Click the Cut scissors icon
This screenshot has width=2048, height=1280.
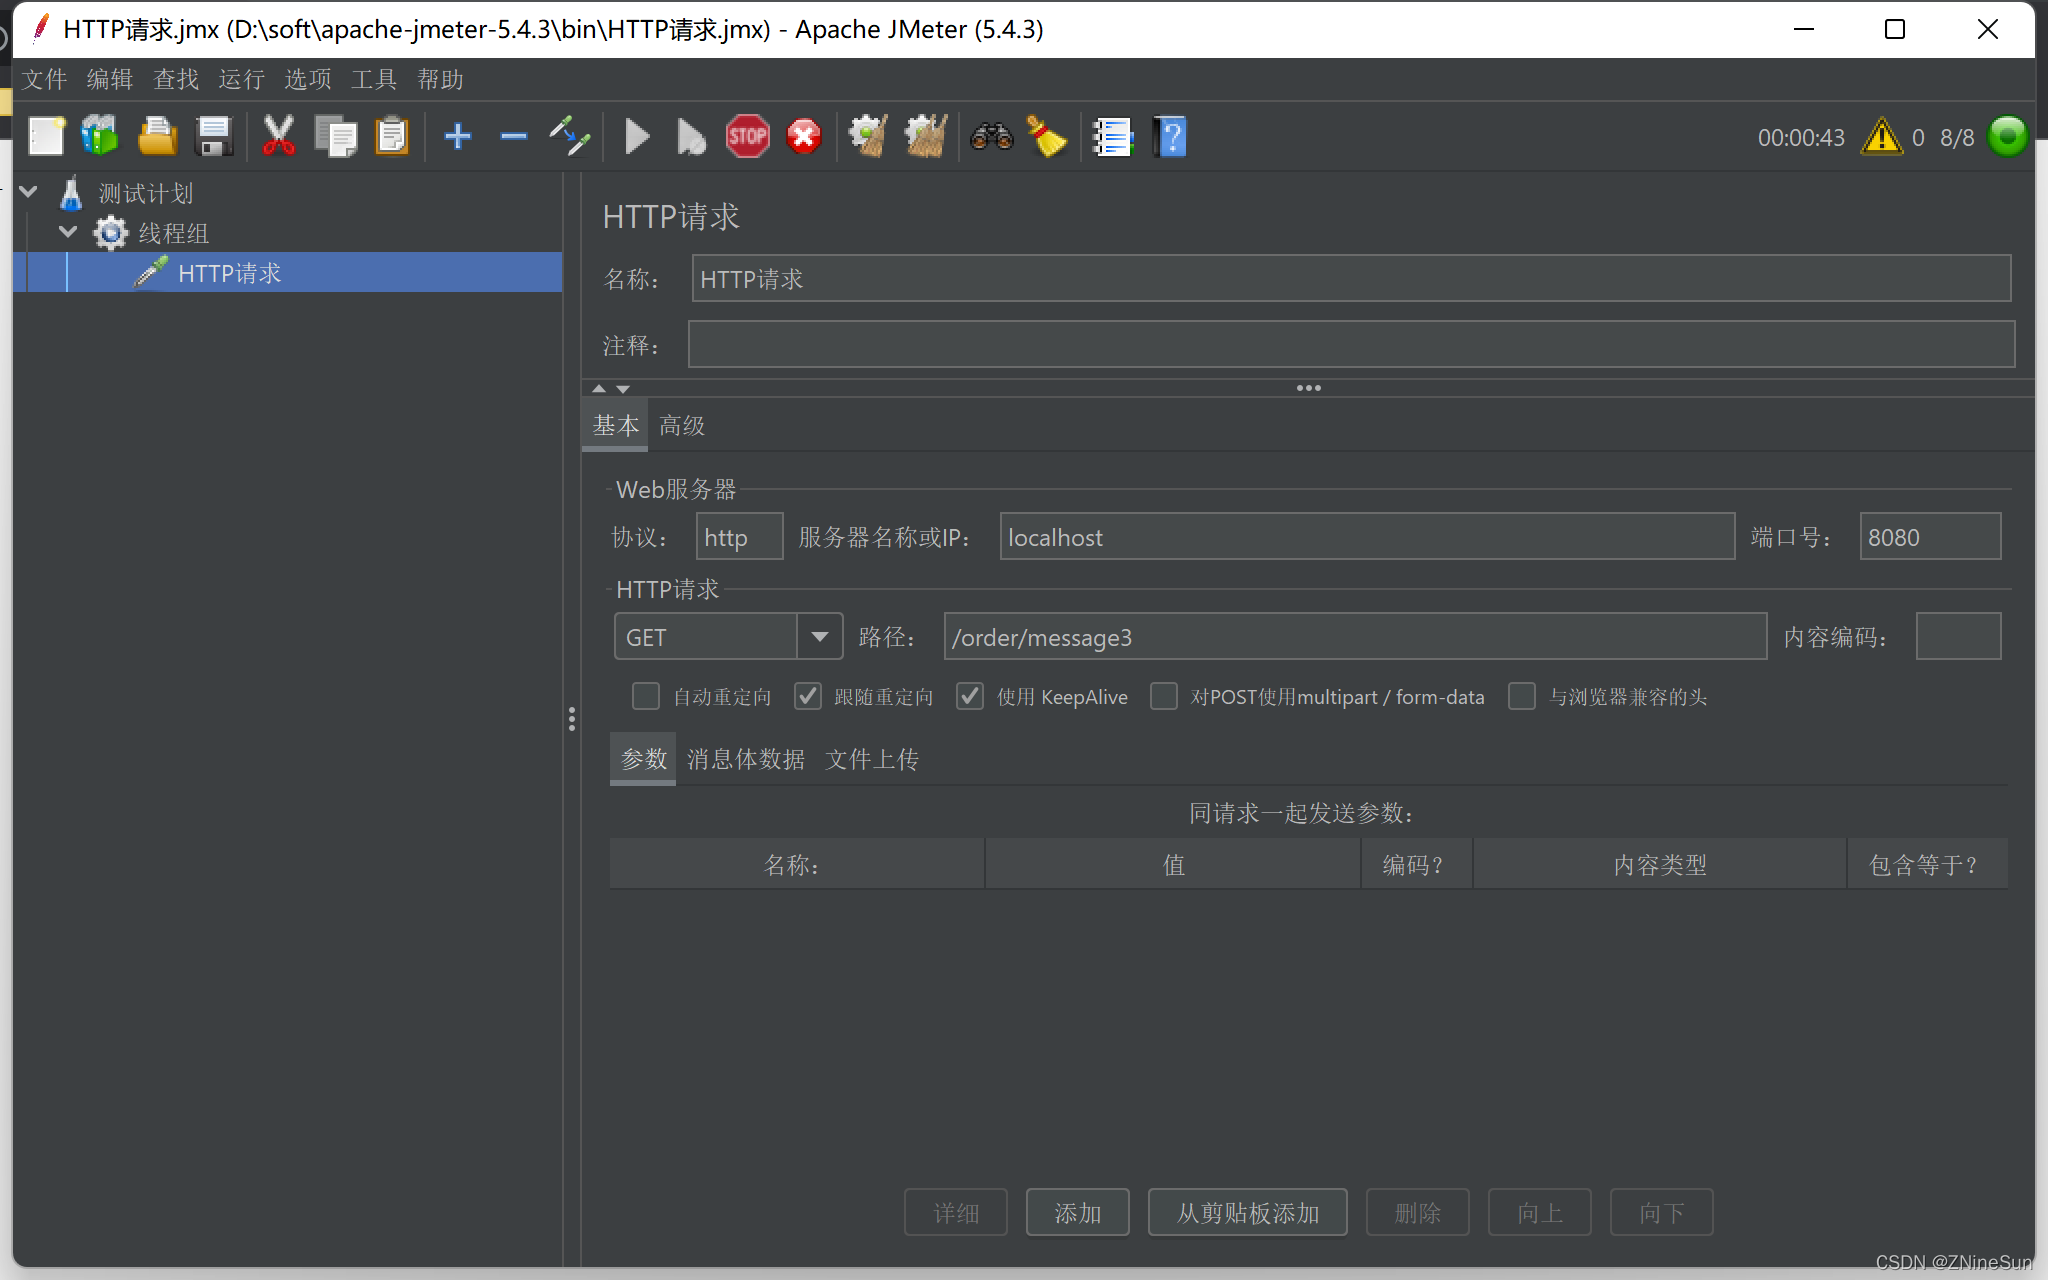[278, 136]
